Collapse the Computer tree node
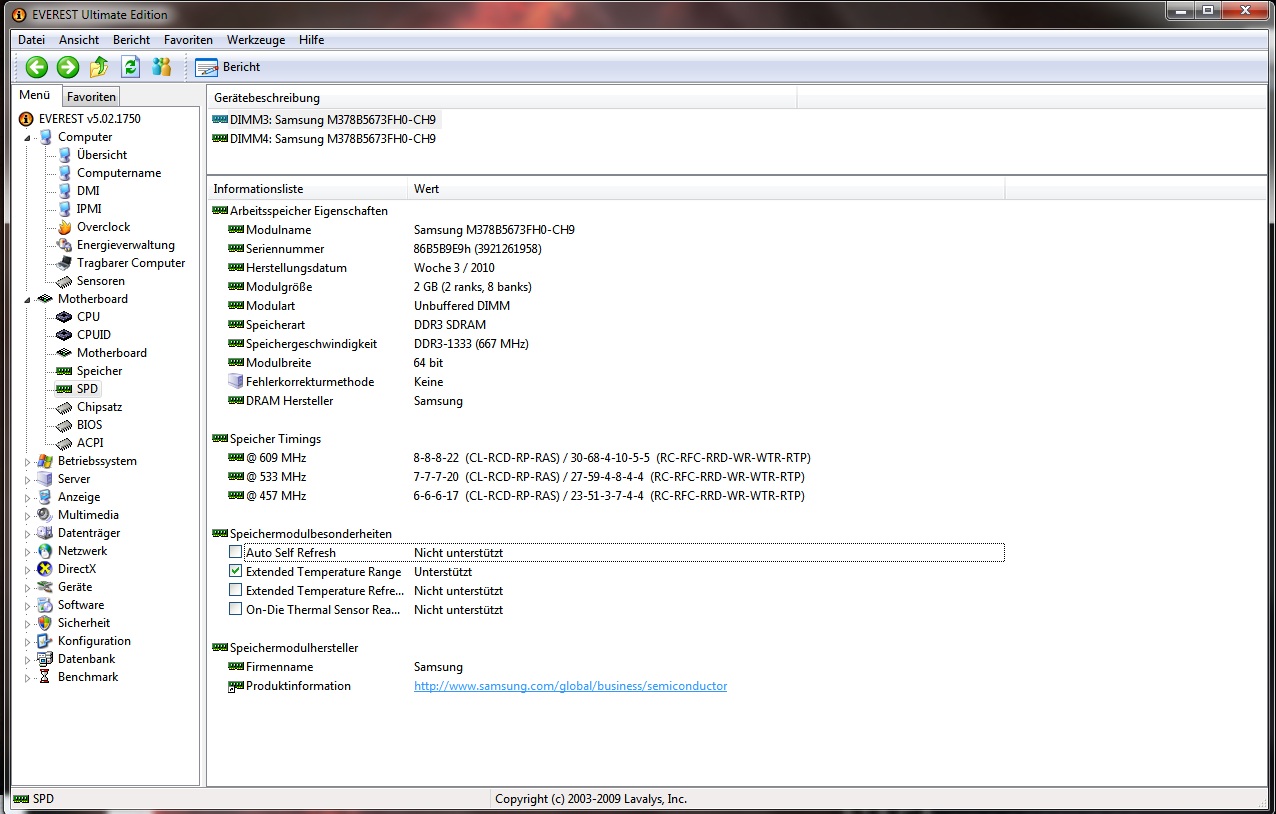The height and width of the screenshot is (814, 1276). (27, 137)
